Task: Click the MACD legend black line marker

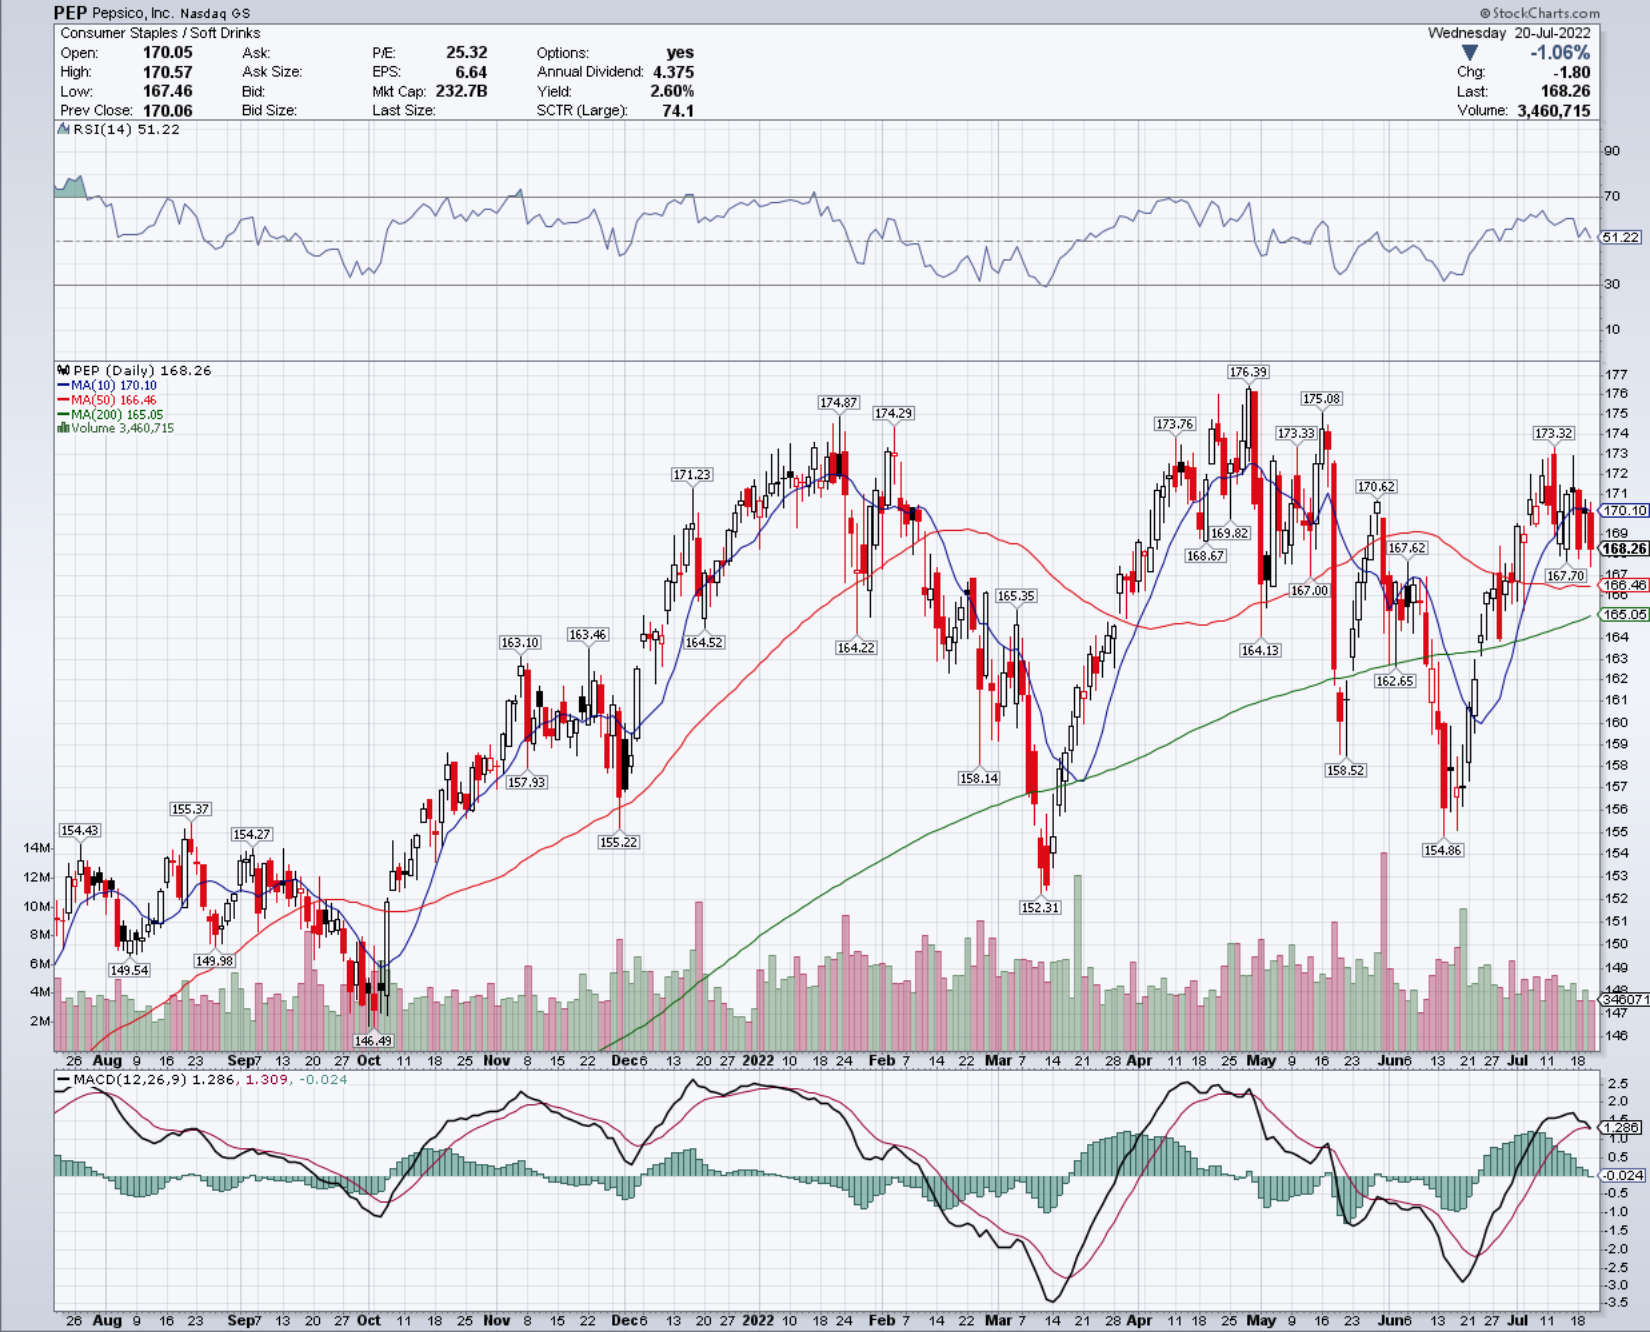Action: click(64, 1080)
